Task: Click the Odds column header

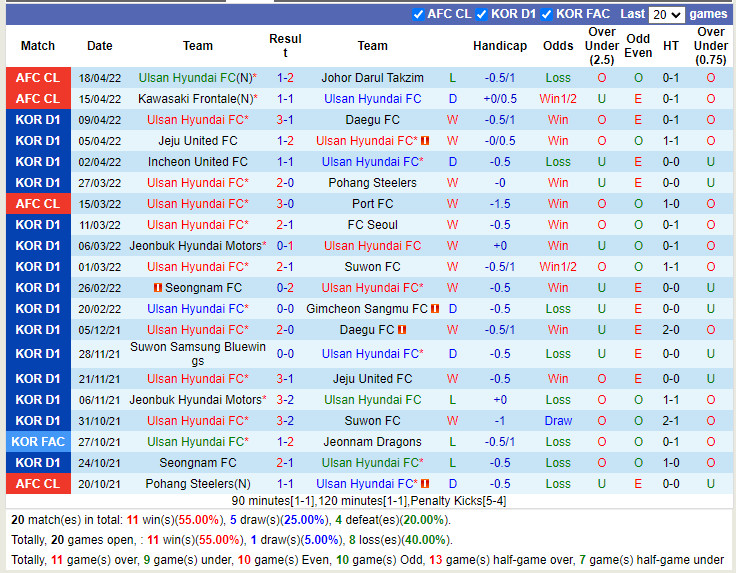Action: 558,46
